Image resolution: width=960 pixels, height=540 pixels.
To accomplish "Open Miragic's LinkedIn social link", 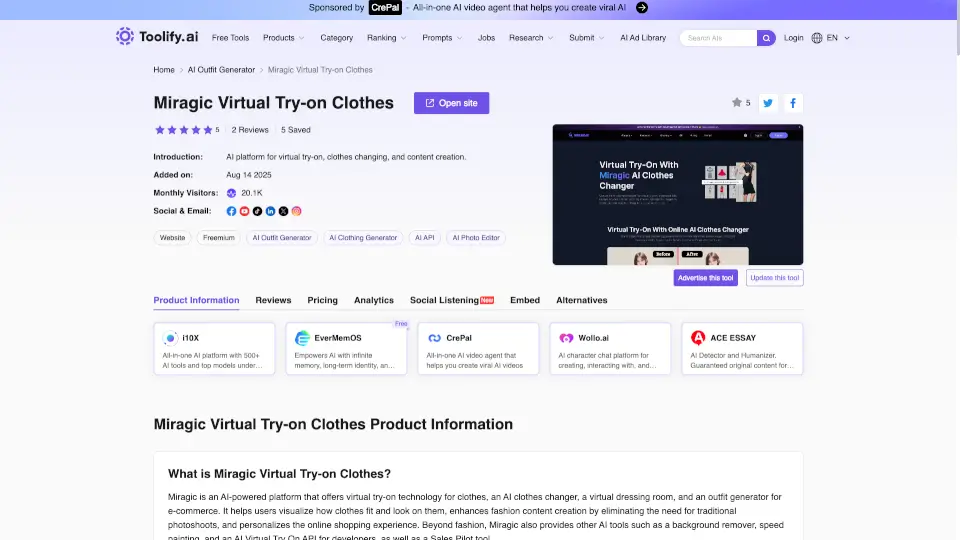I will tap(270, 211).
